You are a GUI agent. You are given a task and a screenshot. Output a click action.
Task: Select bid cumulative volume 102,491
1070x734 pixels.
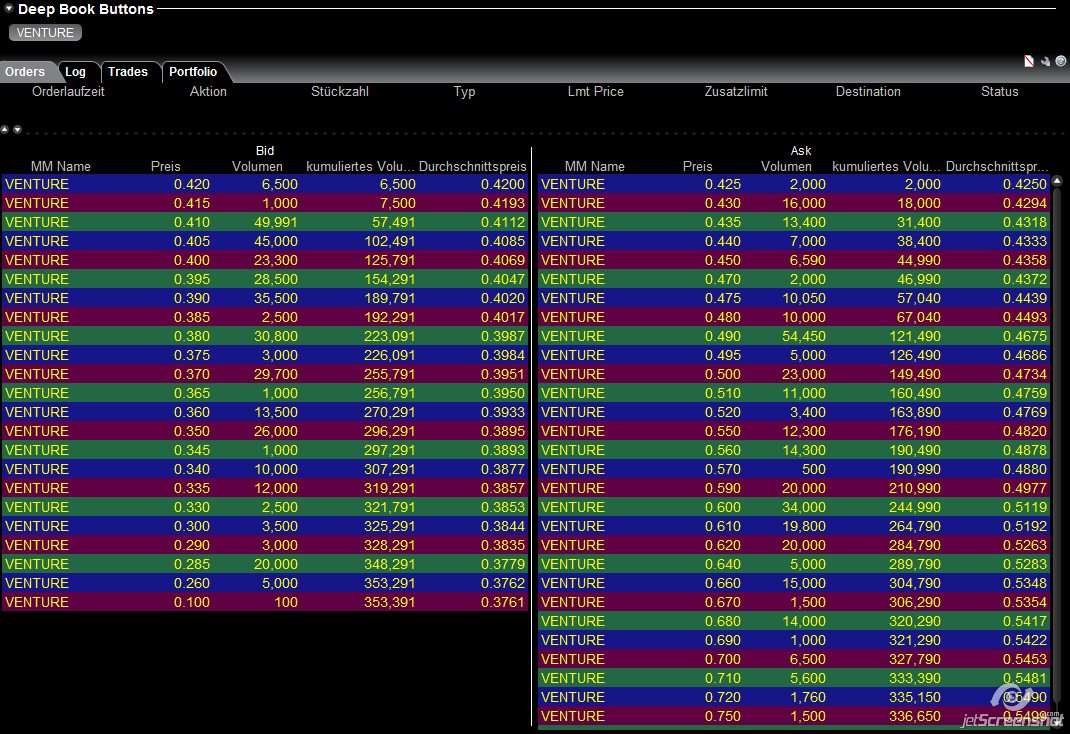point(390,241)
